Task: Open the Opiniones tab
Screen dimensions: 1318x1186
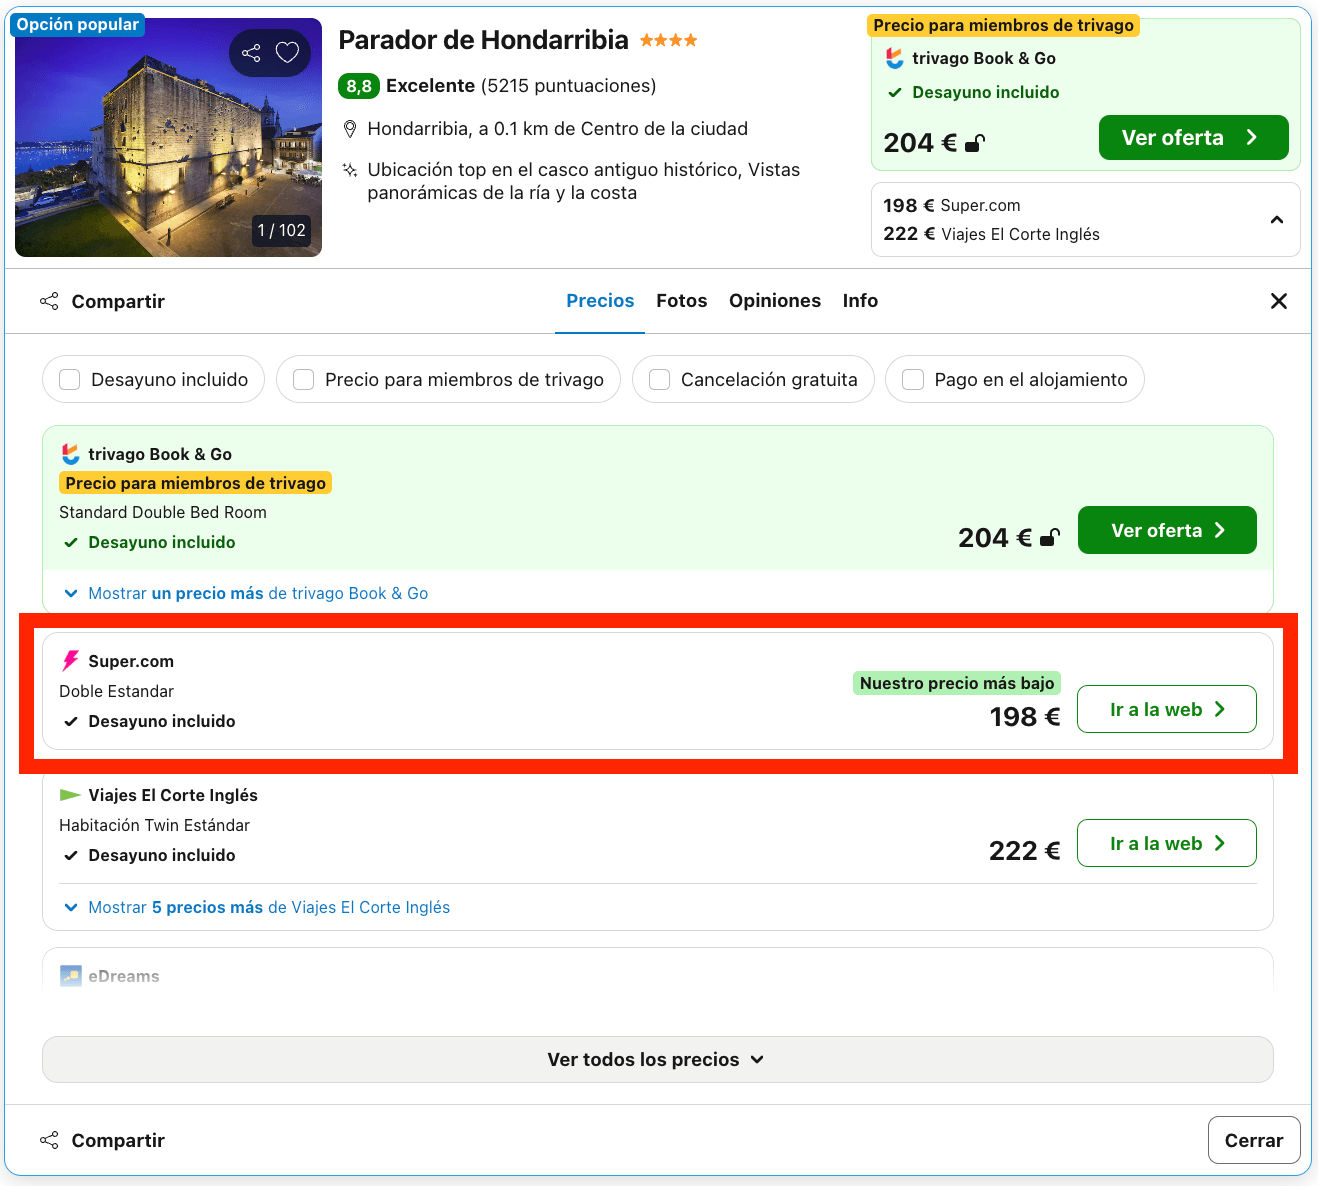Action: coord(775,301)
